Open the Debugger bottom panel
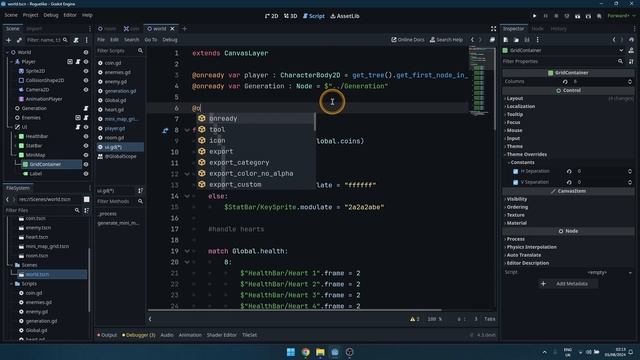This screenshot has width=640, height=360. 138,335
